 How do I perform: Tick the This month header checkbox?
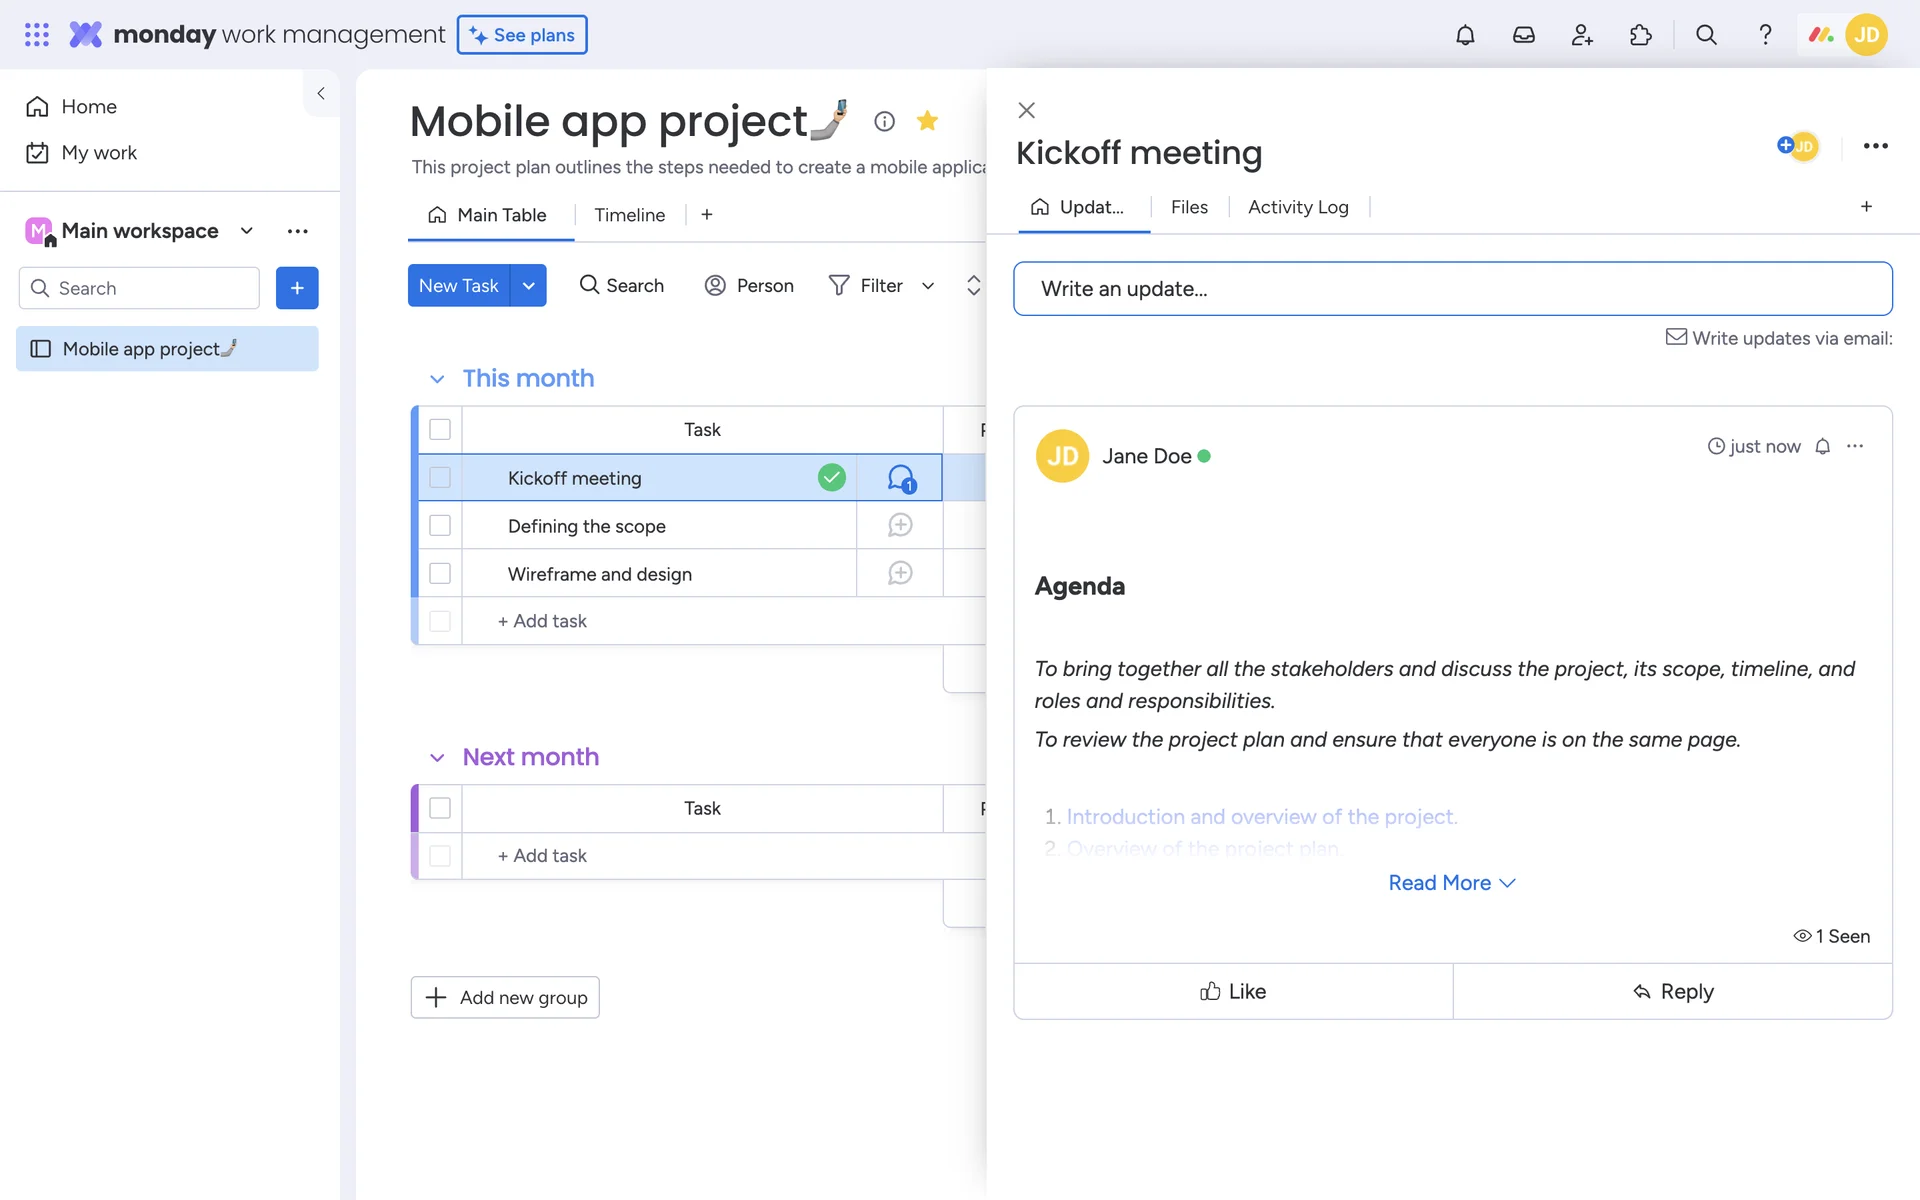pos(440,429)
